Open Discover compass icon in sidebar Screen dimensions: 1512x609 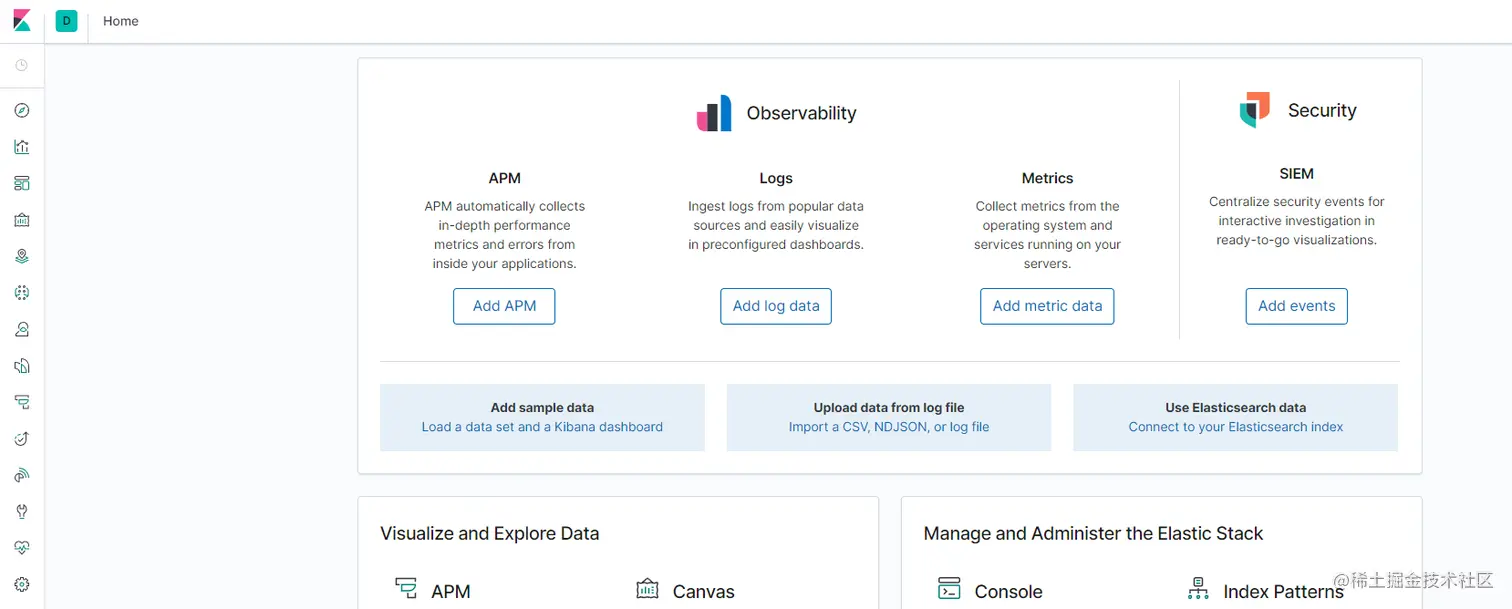click(22, 111)
